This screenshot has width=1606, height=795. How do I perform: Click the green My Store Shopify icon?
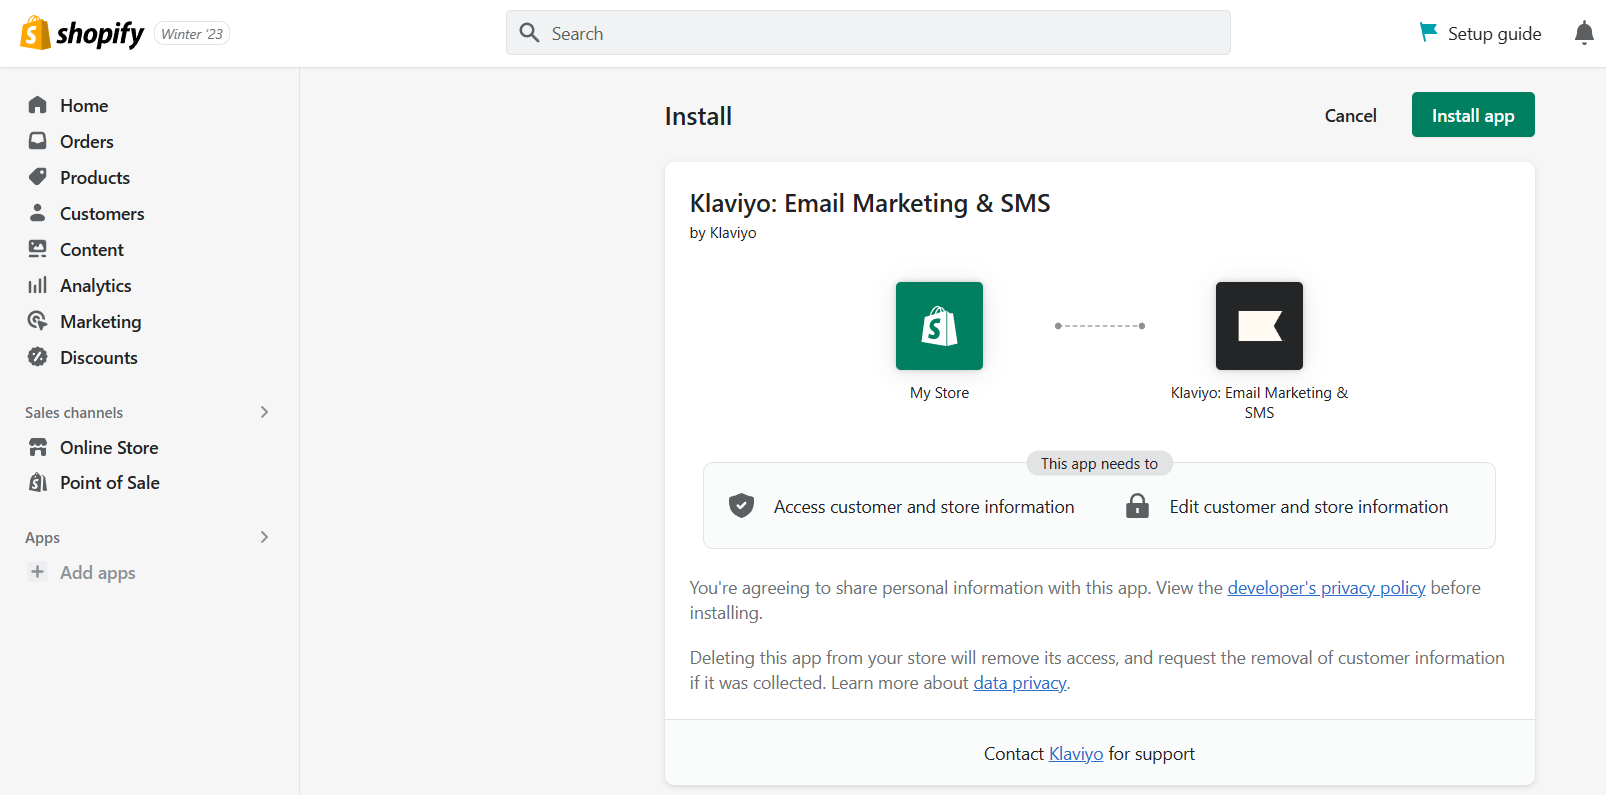[939, 326]
